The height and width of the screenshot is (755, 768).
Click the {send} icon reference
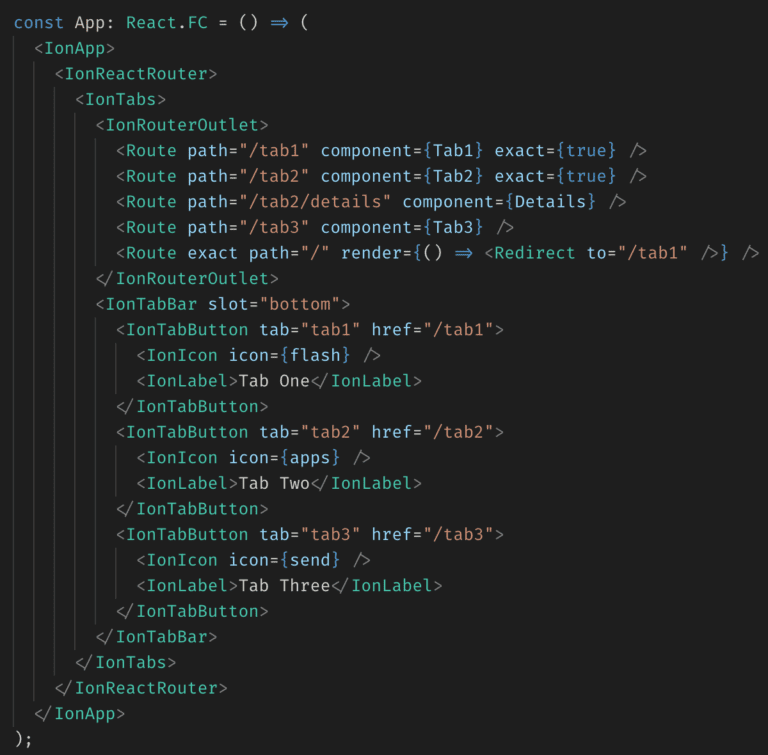click(310, 560)
